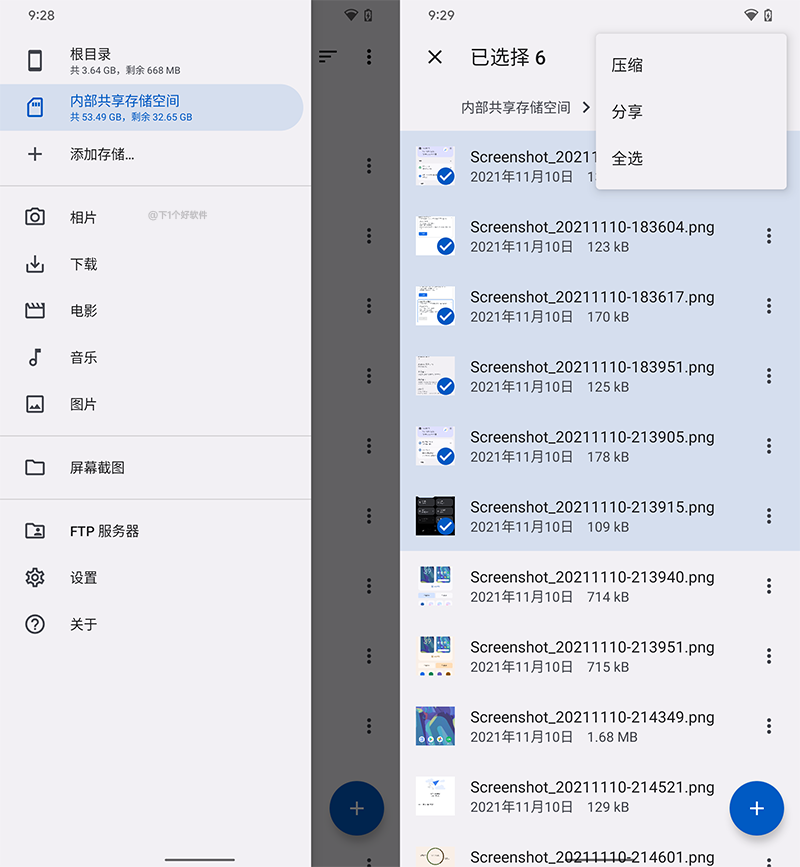Open the 相片 (Photos) shortcut icon
Image resolution: width=800 pixels, height=867 pixels.
(x=35, y=218)
